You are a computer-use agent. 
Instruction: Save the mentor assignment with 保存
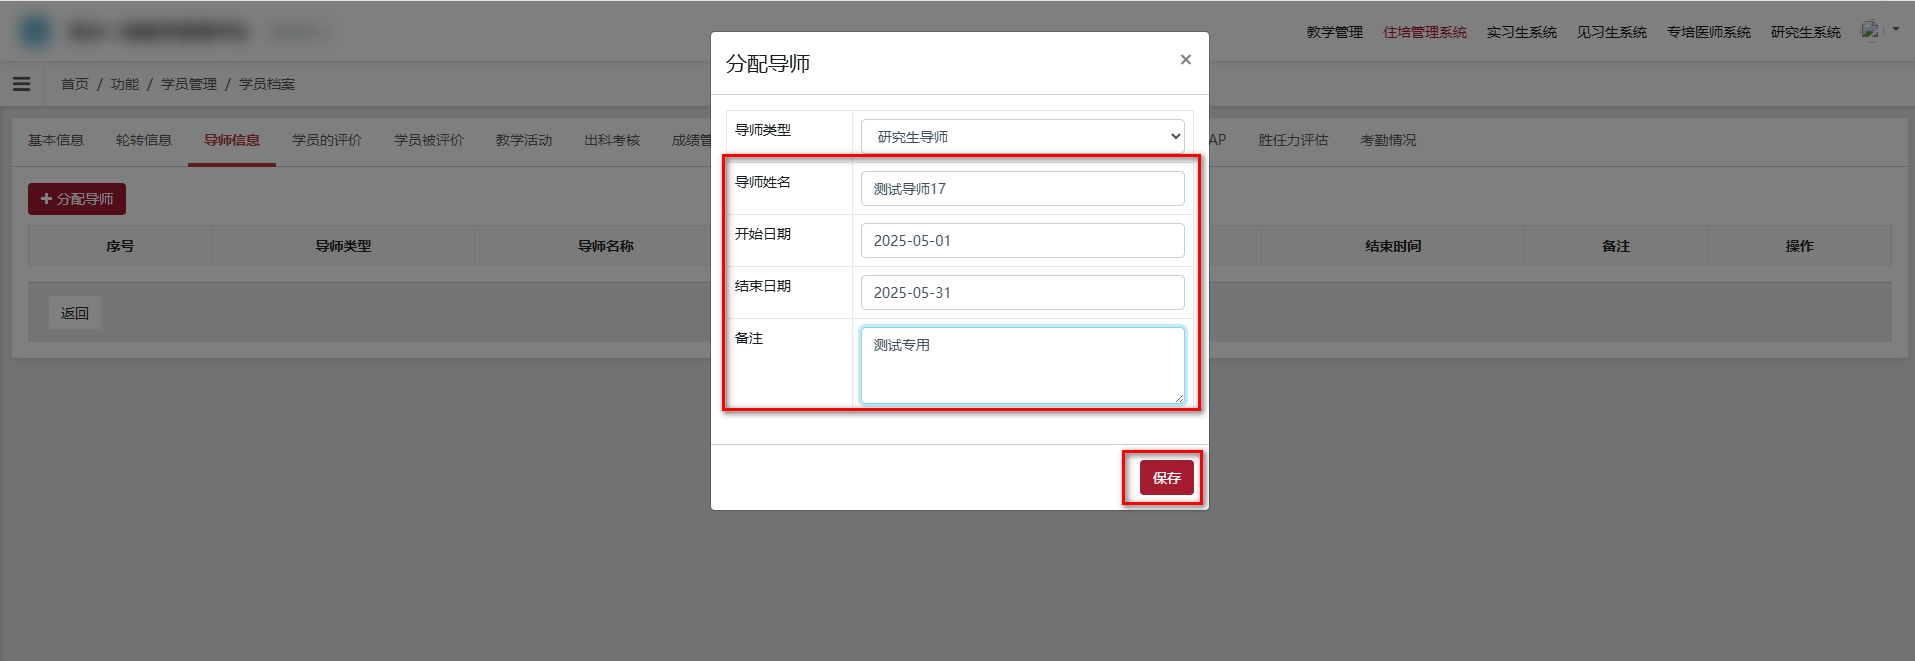(1166, 478)
